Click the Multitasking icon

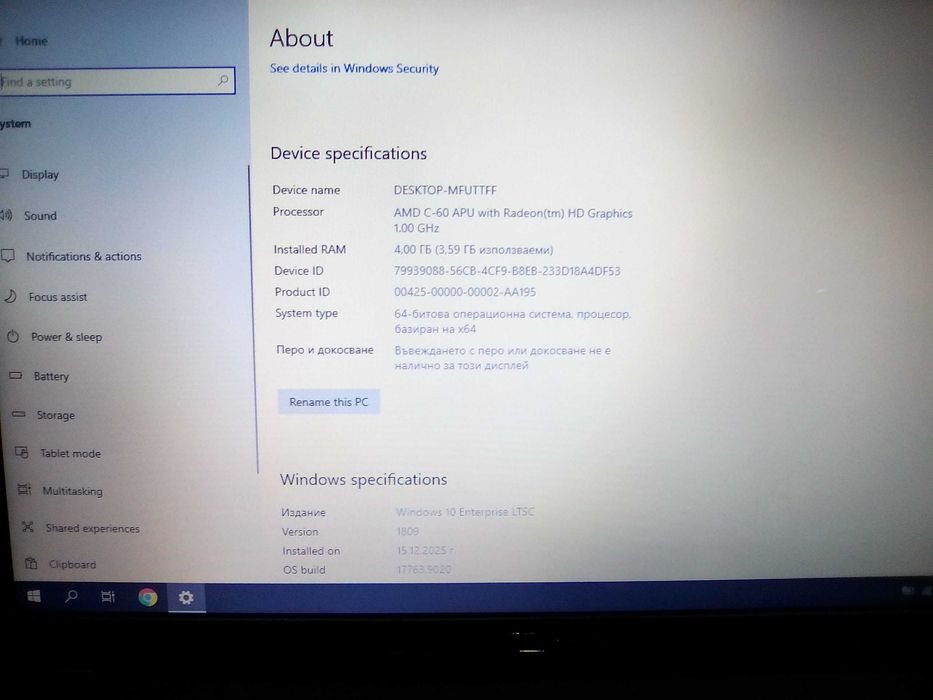(x=24, y=490)
